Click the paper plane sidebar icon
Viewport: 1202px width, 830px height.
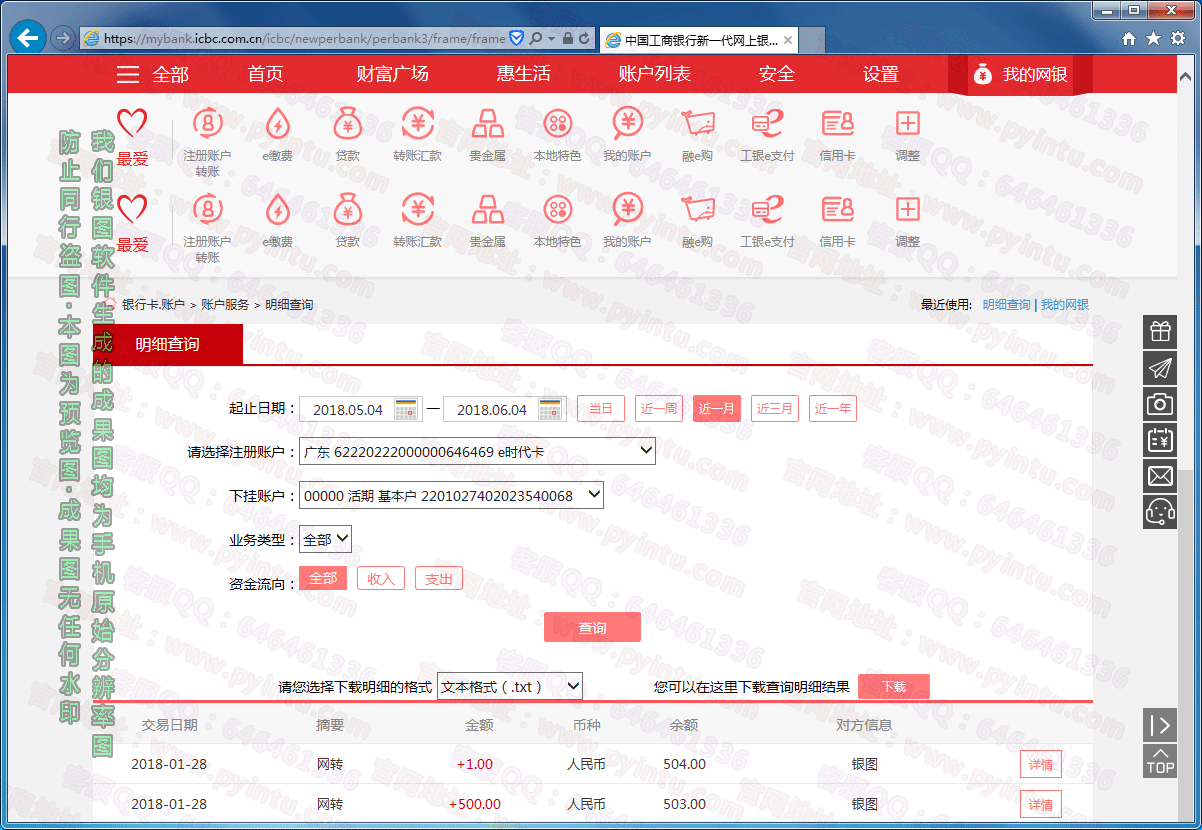coord(1160,368)
